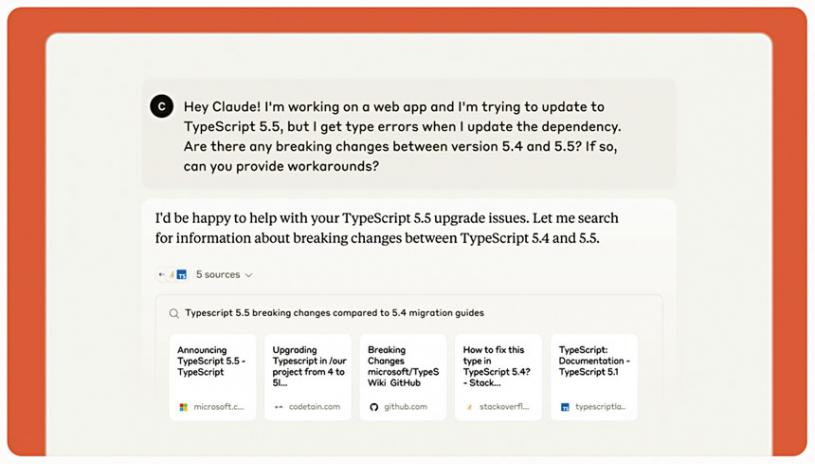The image size is (815, 464).
Task: Click the codetain.com favicon
Action: tap(279, 407)
